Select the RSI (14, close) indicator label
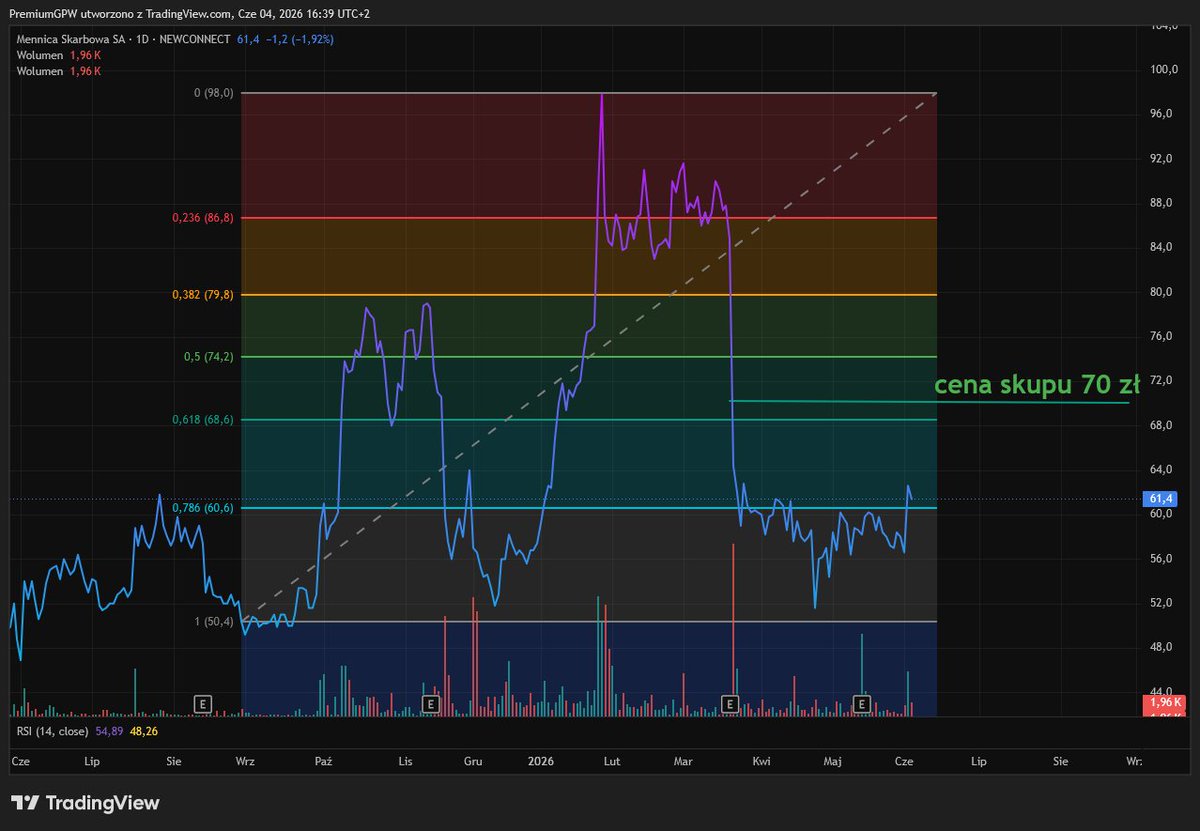The image size is (1200, 831). (x=53, y=731)
